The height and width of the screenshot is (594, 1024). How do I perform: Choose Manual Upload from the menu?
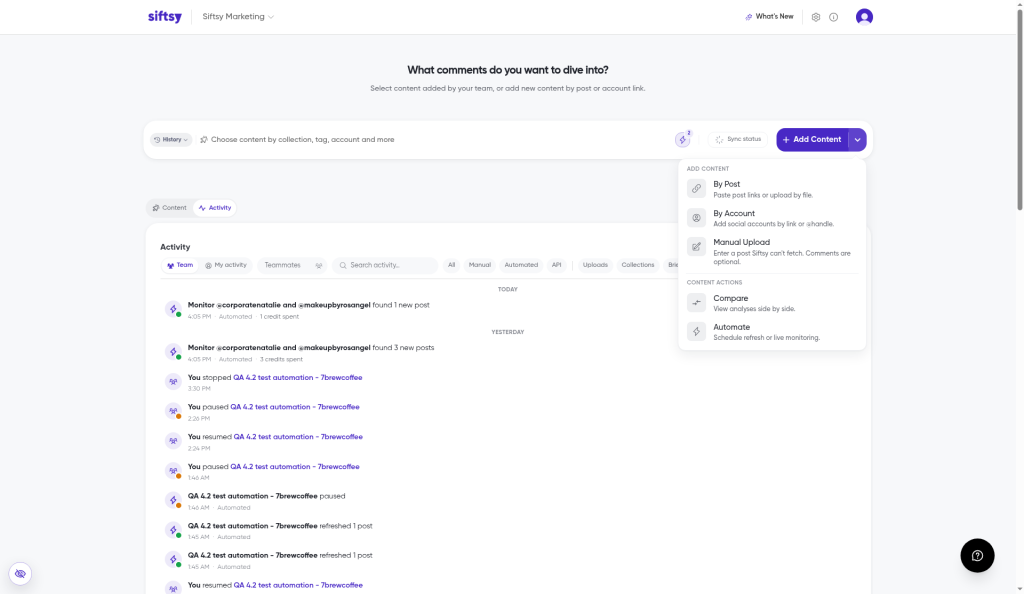772,251
